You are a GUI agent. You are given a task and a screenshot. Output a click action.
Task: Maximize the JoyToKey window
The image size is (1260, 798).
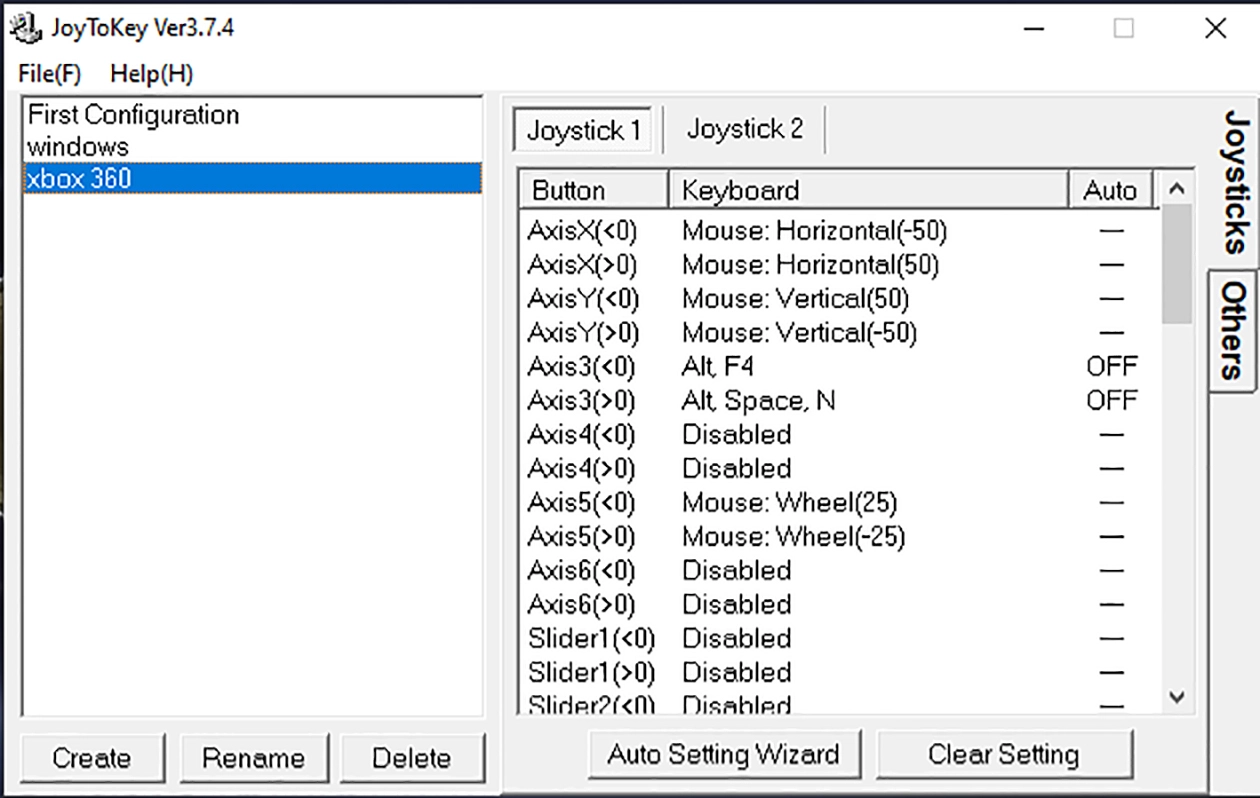click(1124, 28)
